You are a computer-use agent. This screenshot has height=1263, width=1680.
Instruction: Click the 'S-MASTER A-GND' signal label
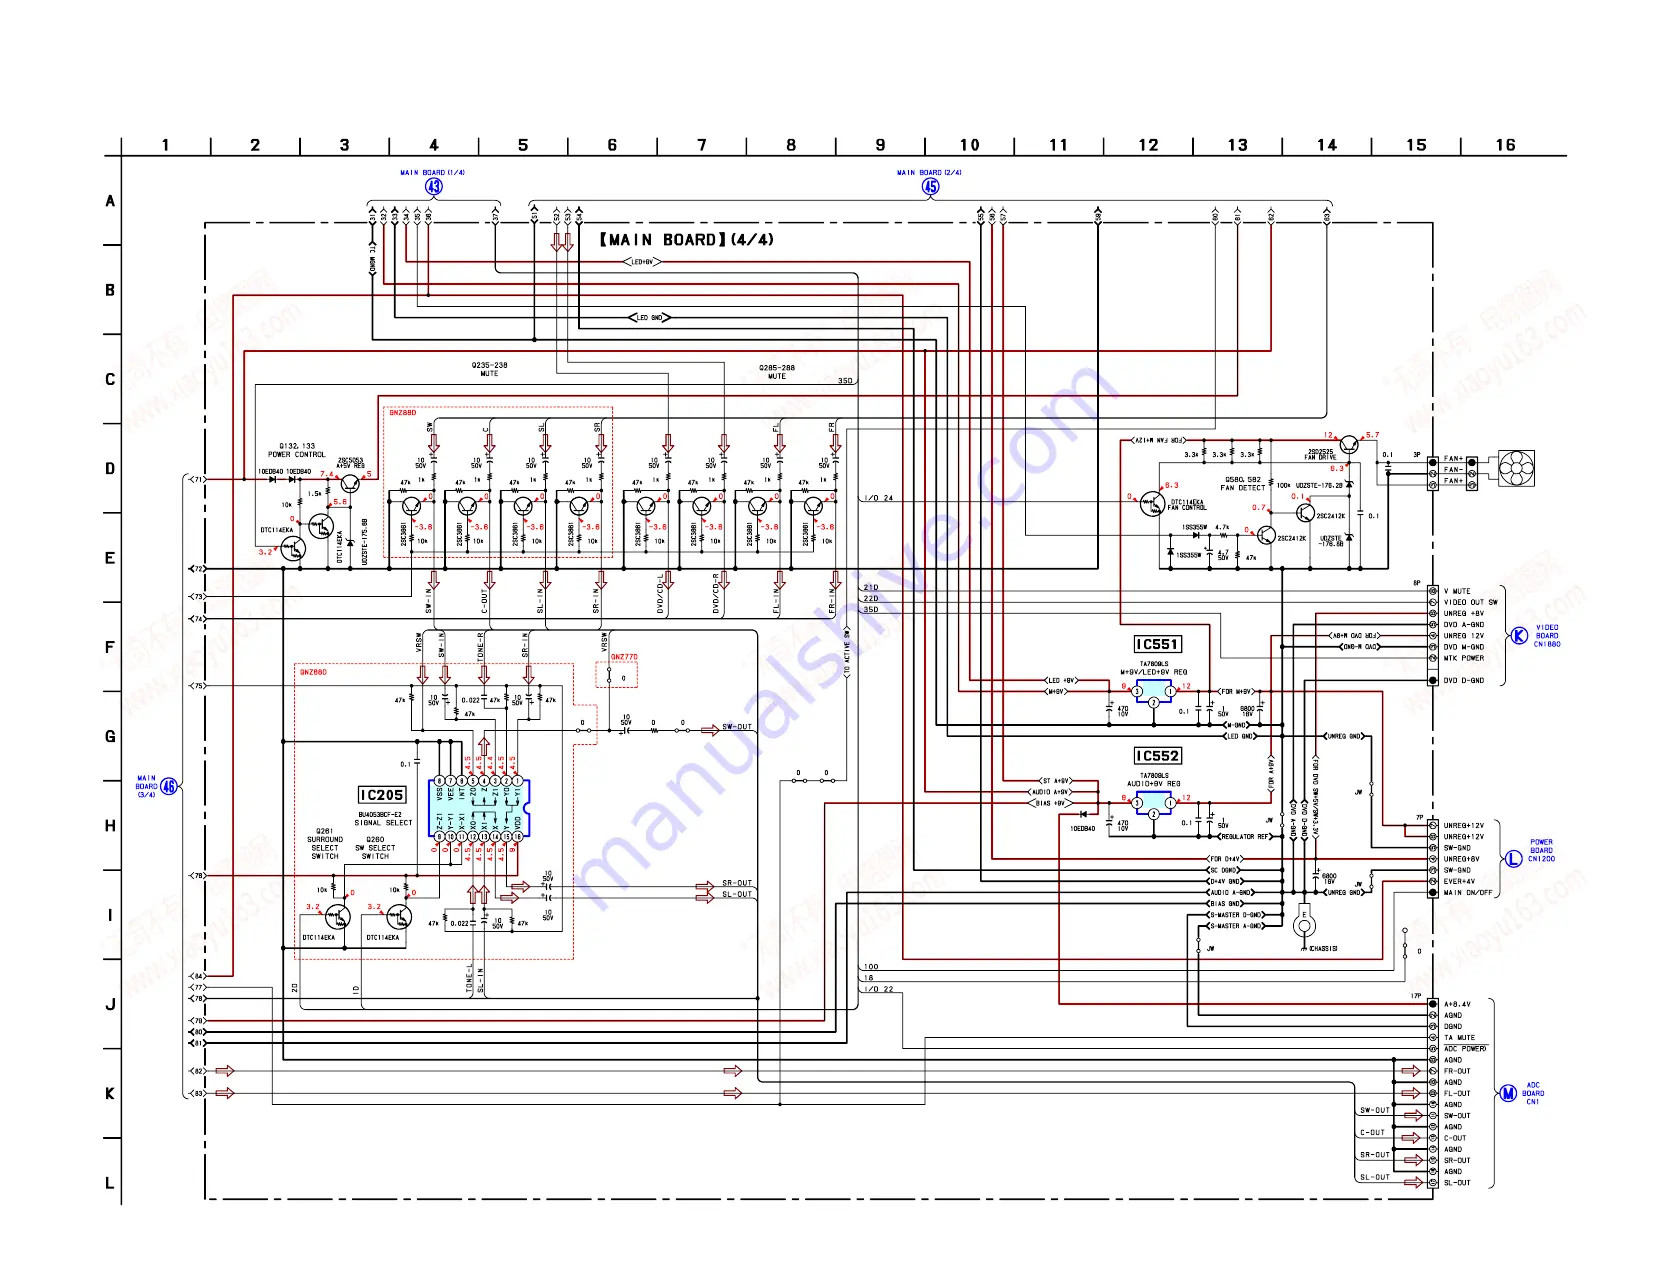1236,926
